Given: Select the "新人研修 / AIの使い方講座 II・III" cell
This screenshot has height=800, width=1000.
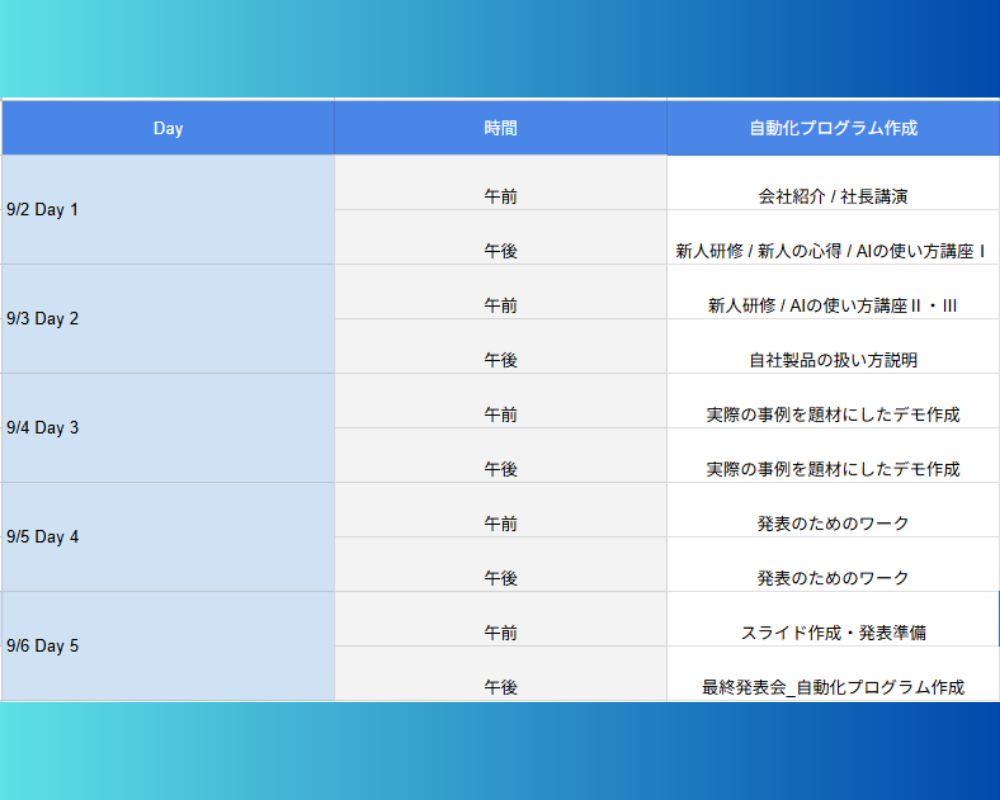Looking at the screenshot, I should point(833,292).
